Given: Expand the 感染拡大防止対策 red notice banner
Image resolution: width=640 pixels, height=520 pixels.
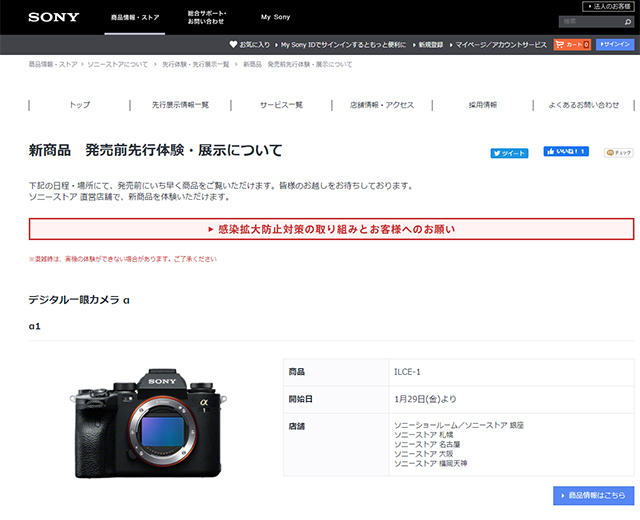Looking at the screenshot, I should pos(331,229).
